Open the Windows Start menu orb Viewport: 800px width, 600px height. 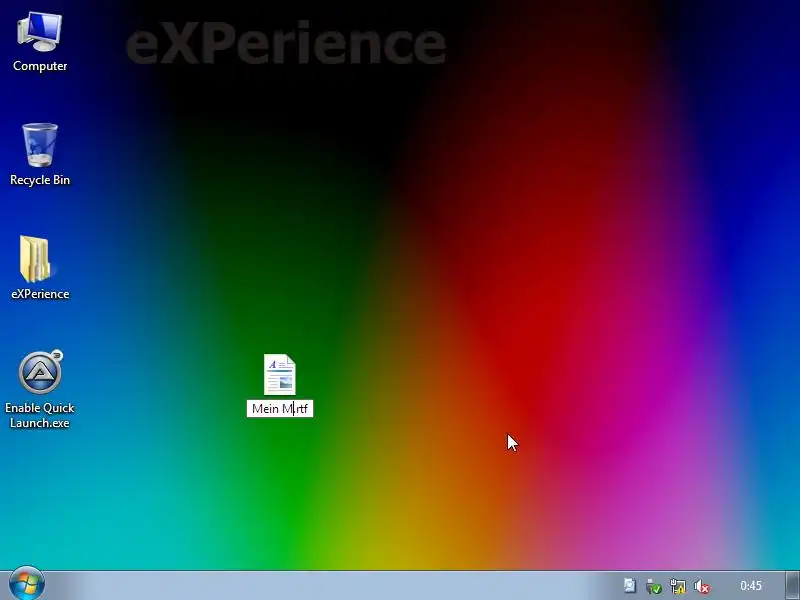click(27, 583)
